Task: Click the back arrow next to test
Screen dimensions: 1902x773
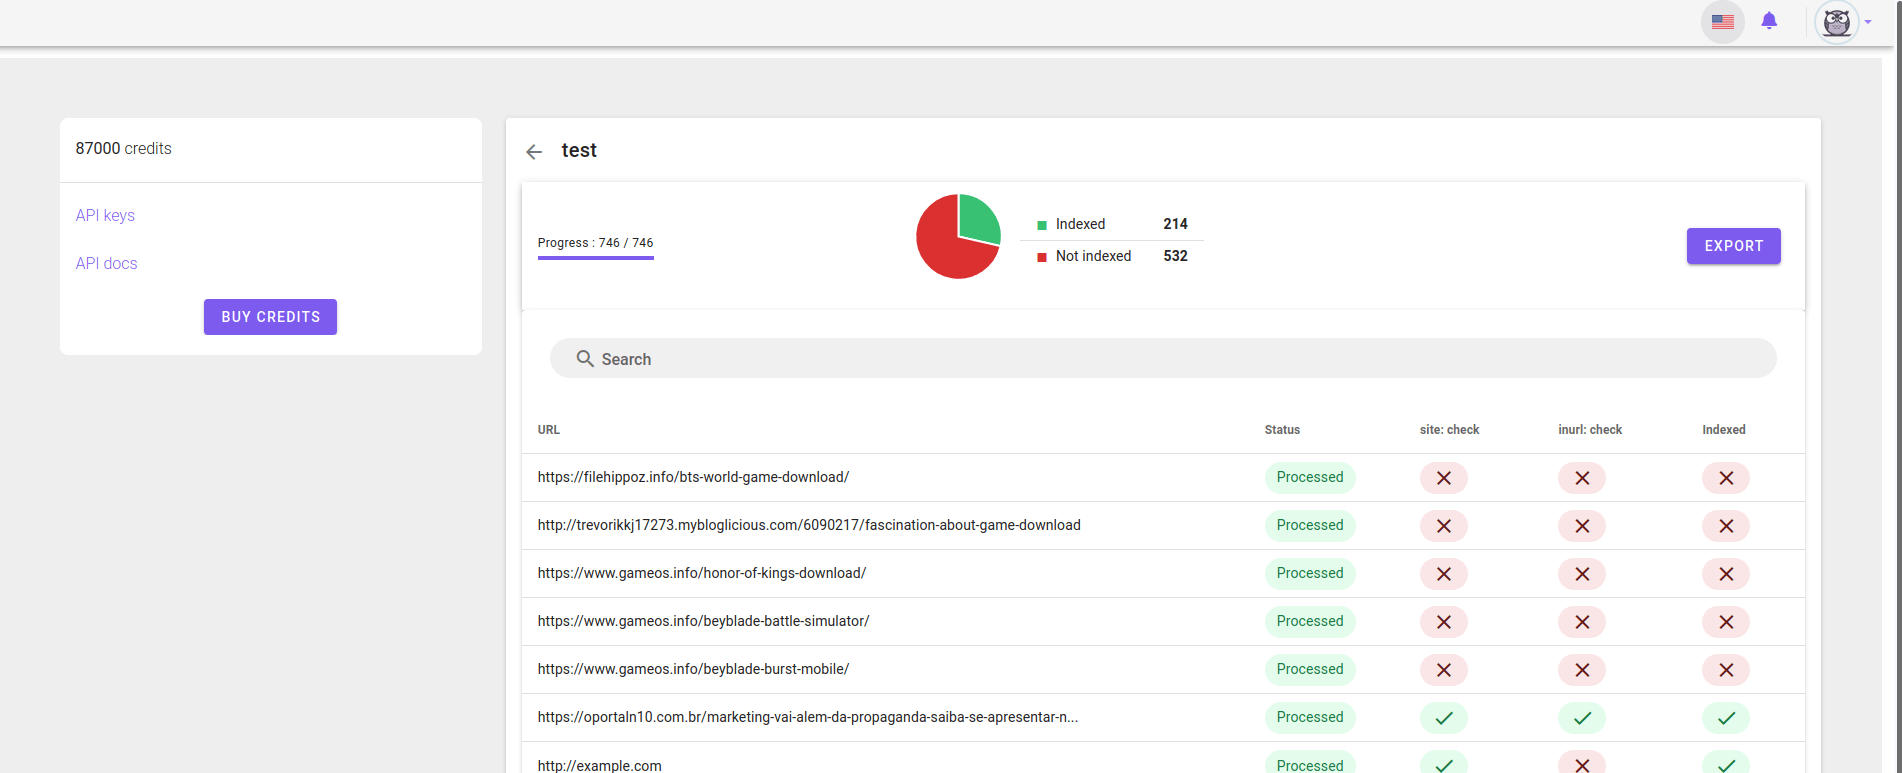Action: (x=534, y=152)
